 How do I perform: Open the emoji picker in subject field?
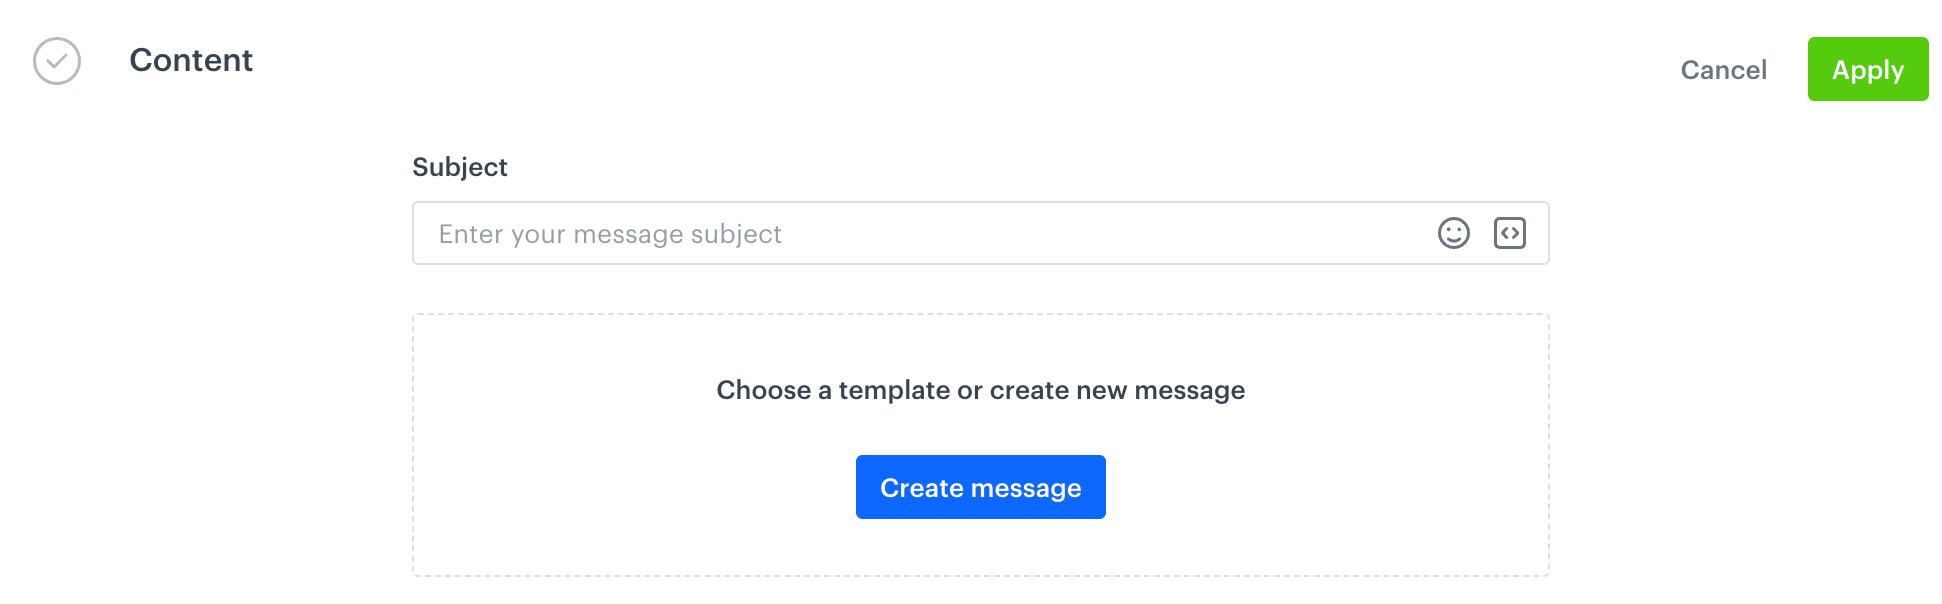click(1454, 233)
